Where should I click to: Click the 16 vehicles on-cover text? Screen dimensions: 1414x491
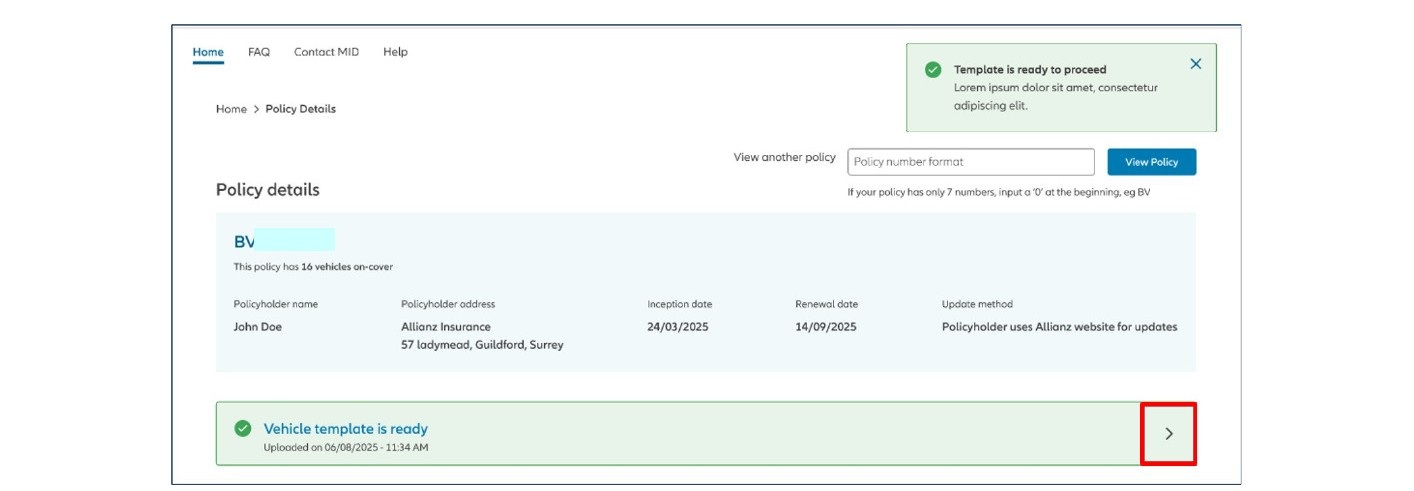click(353, 267)
